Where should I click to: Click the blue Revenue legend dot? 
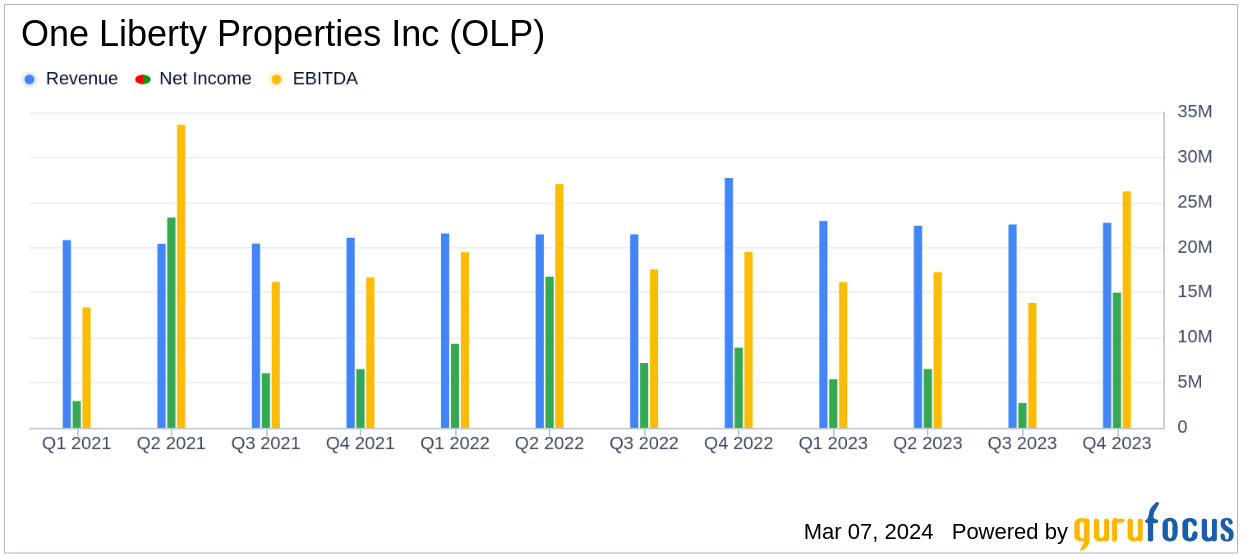[x=29, y=79]
